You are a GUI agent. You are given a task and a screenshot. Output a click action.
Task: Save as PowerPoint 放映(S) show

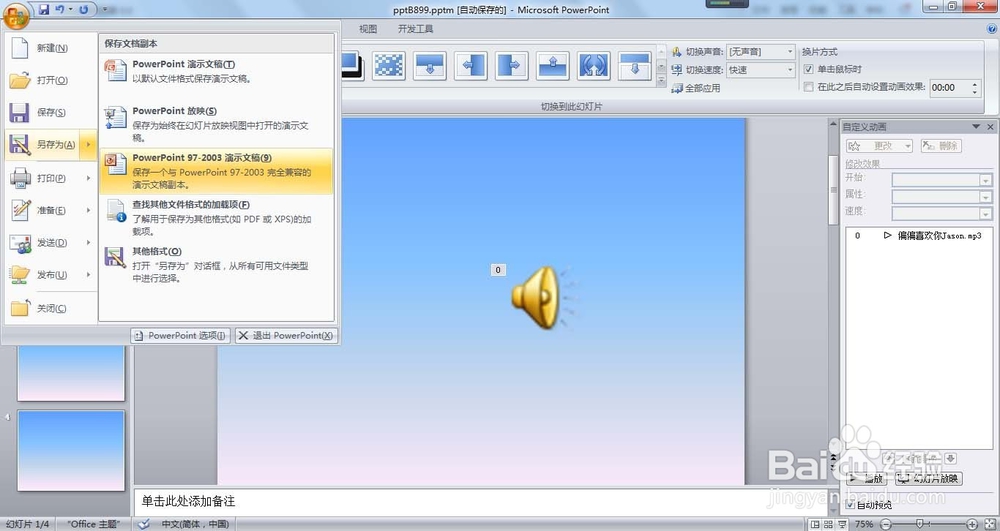216,124
